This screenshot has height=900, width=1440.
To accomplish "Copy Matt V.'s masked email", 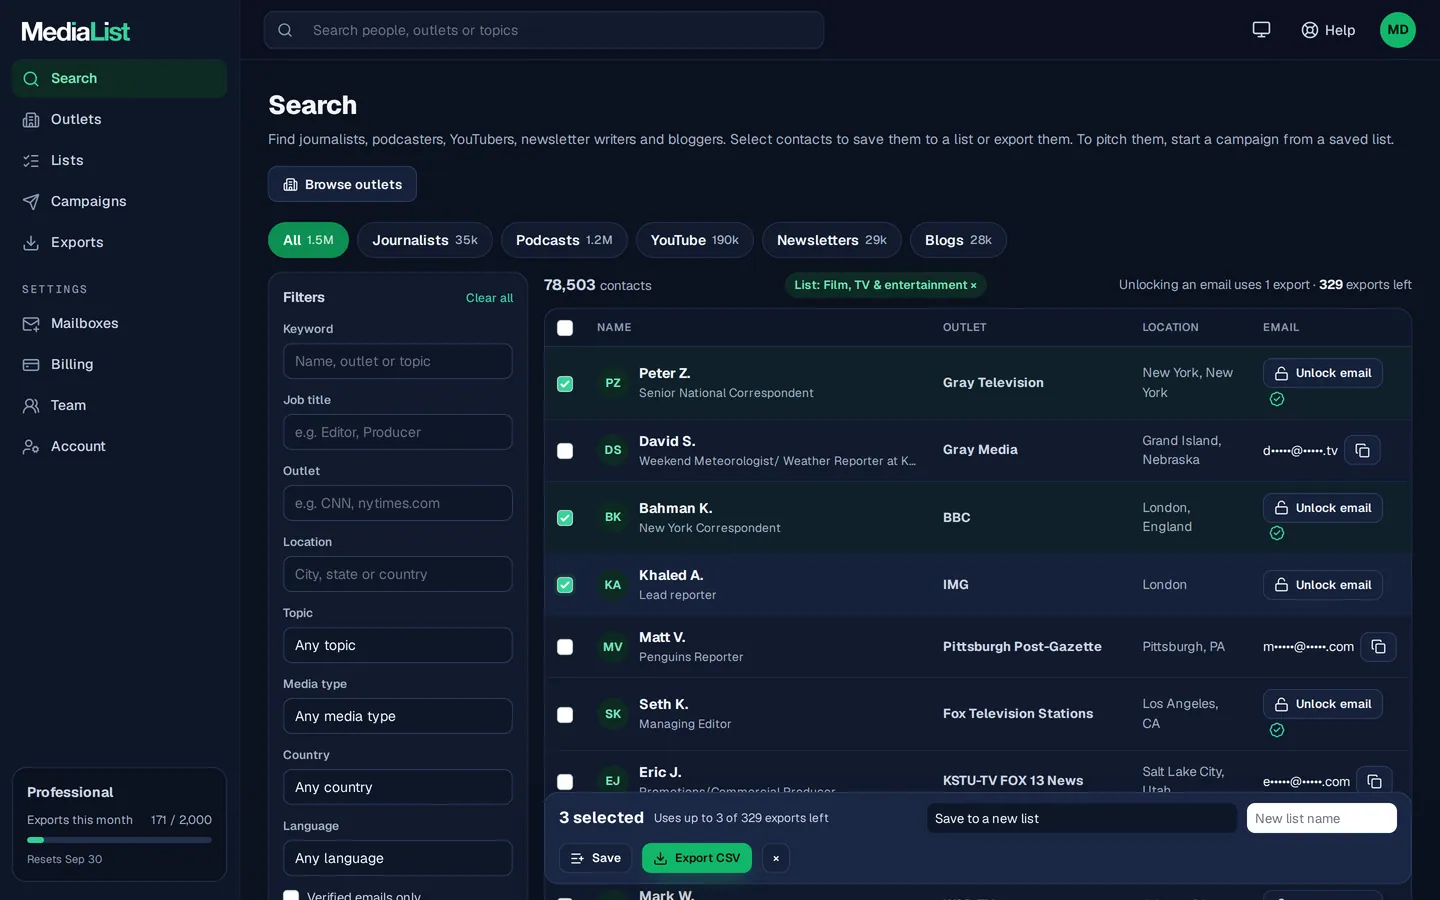I will (x=1378, y=647).
